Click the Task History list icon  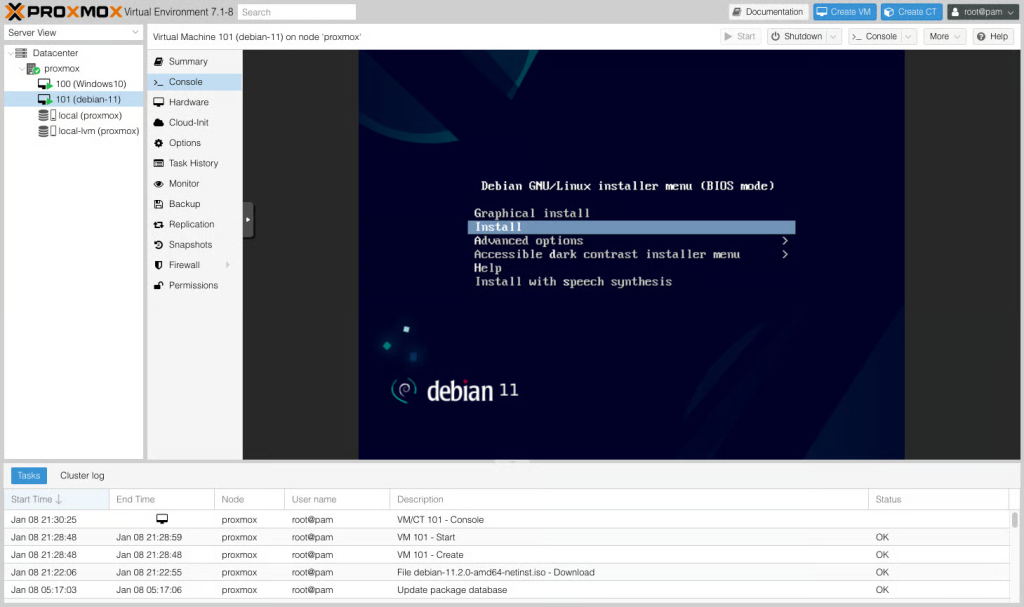[159, 163]
